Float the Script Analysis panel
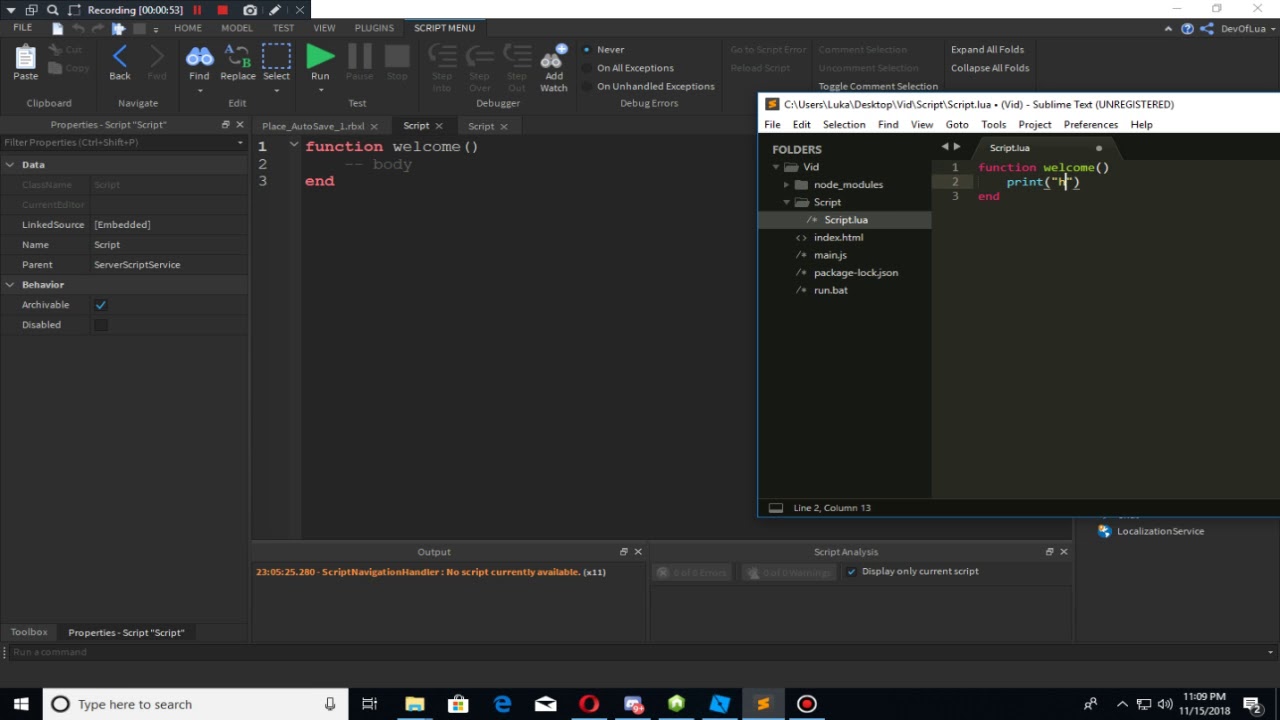This screenshot has height=720, width=1280. [1049, 552]
